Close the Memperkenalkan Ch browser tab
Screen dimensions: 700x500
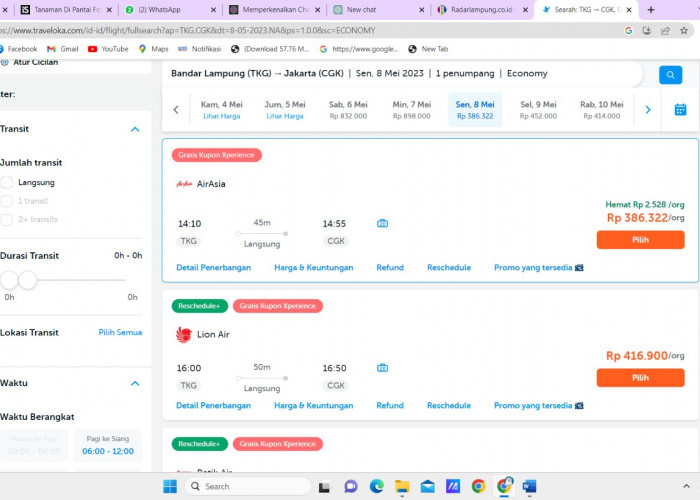[317, 9]
